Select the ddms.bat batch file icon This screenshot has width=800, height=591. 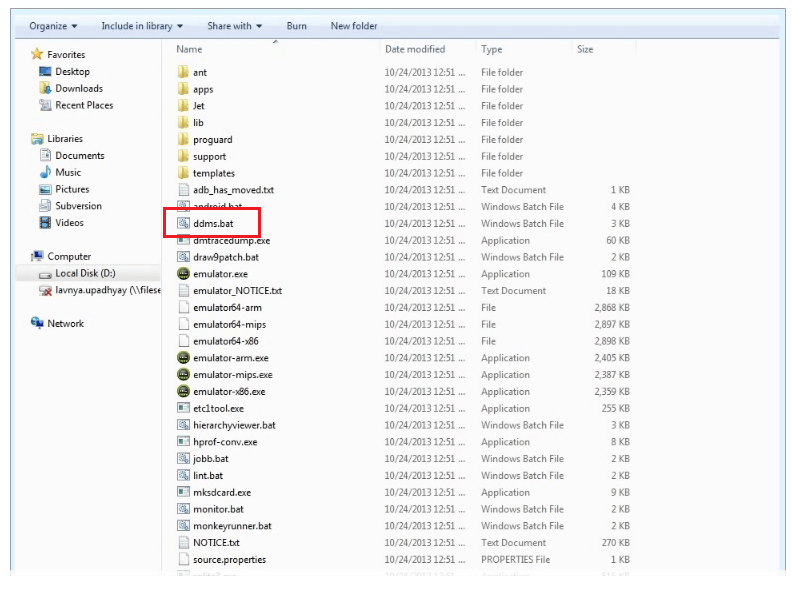click(x=183, y=223)
